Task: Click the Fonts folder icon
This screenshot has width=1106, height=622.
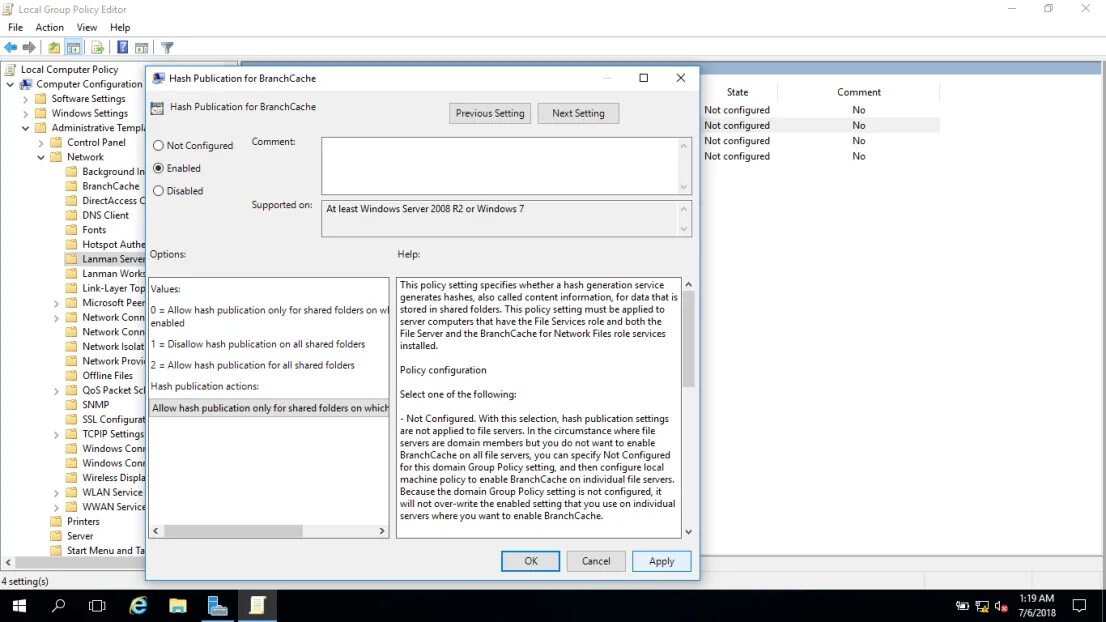Action: pyautogui.click(x=71, y=230)
